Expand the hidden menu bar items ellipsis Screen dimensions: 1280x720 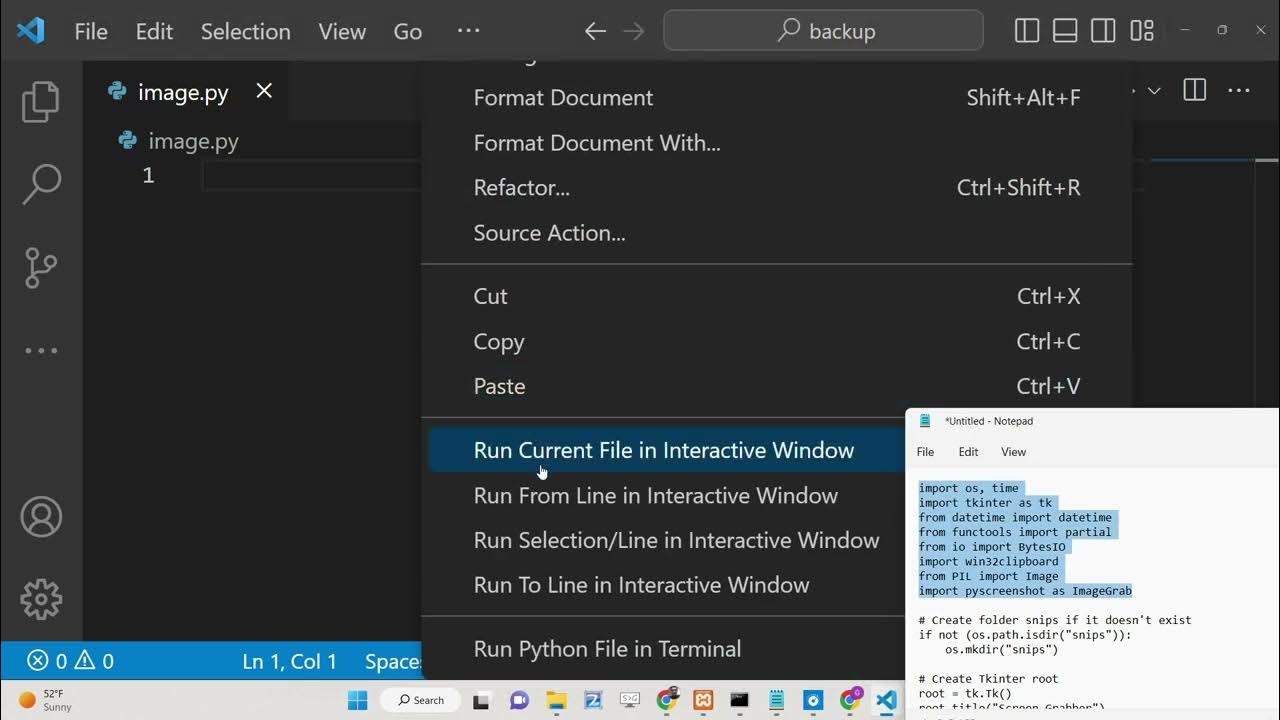click(x=468, y=31)
